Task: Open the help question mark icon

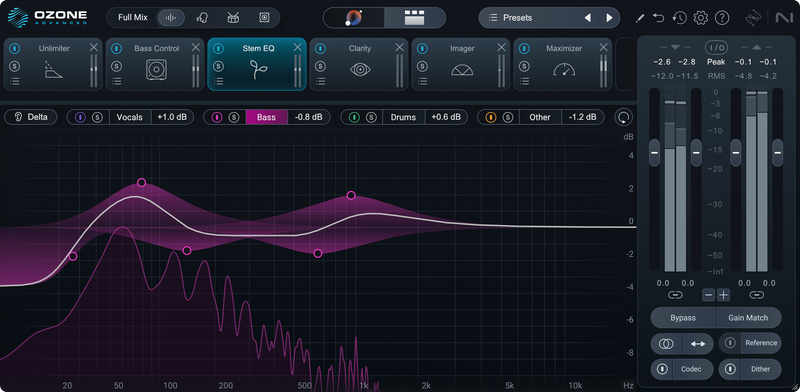Action: pos(722,18)
